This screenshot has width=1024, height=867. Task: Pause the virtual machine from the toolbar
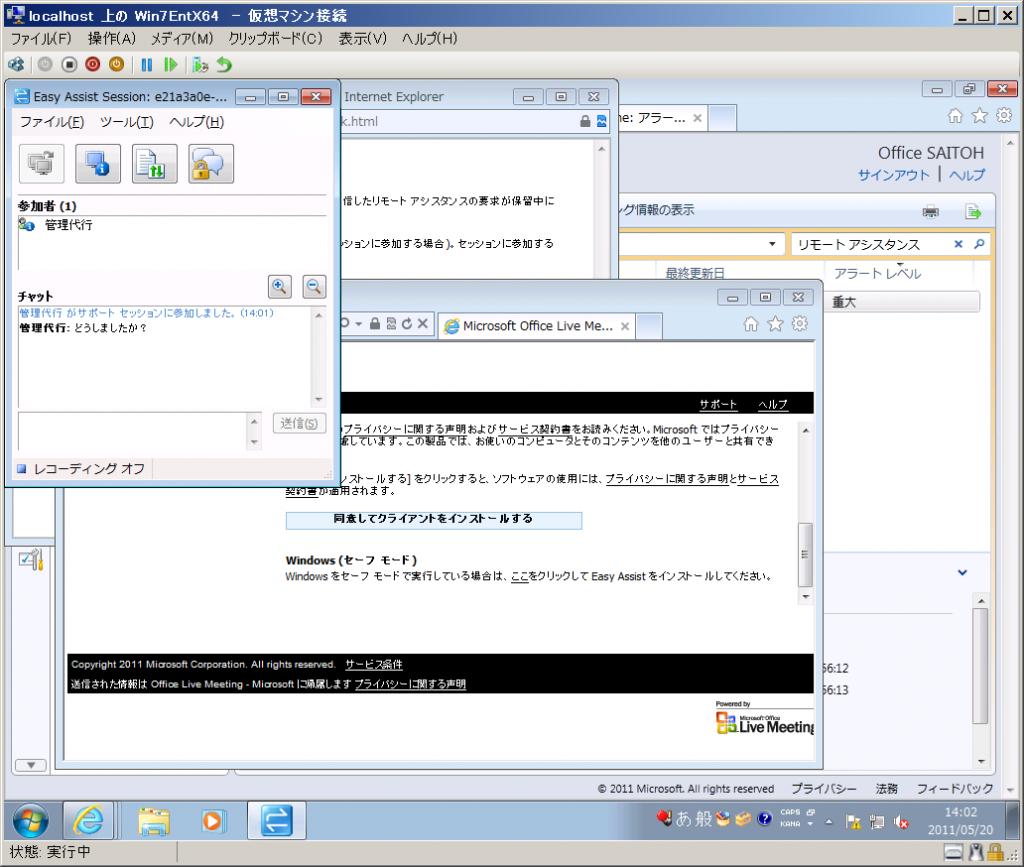point(146,64)
